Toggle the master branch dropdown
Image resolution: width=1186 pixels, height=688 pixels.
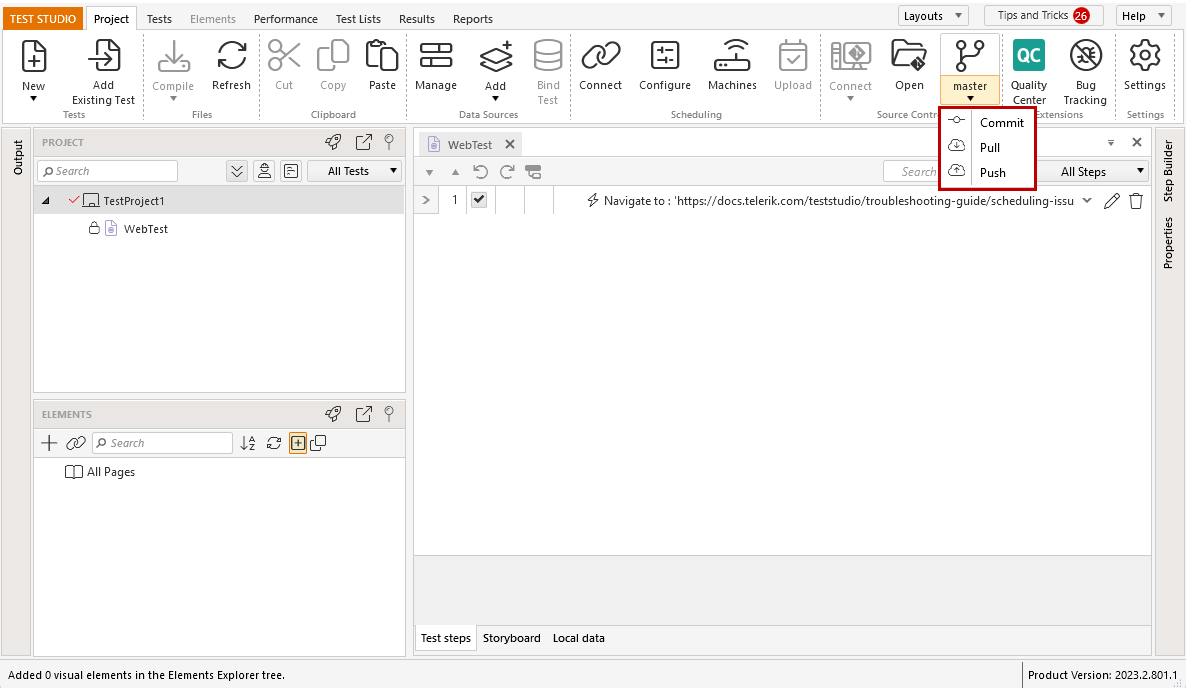click(970, 91)
